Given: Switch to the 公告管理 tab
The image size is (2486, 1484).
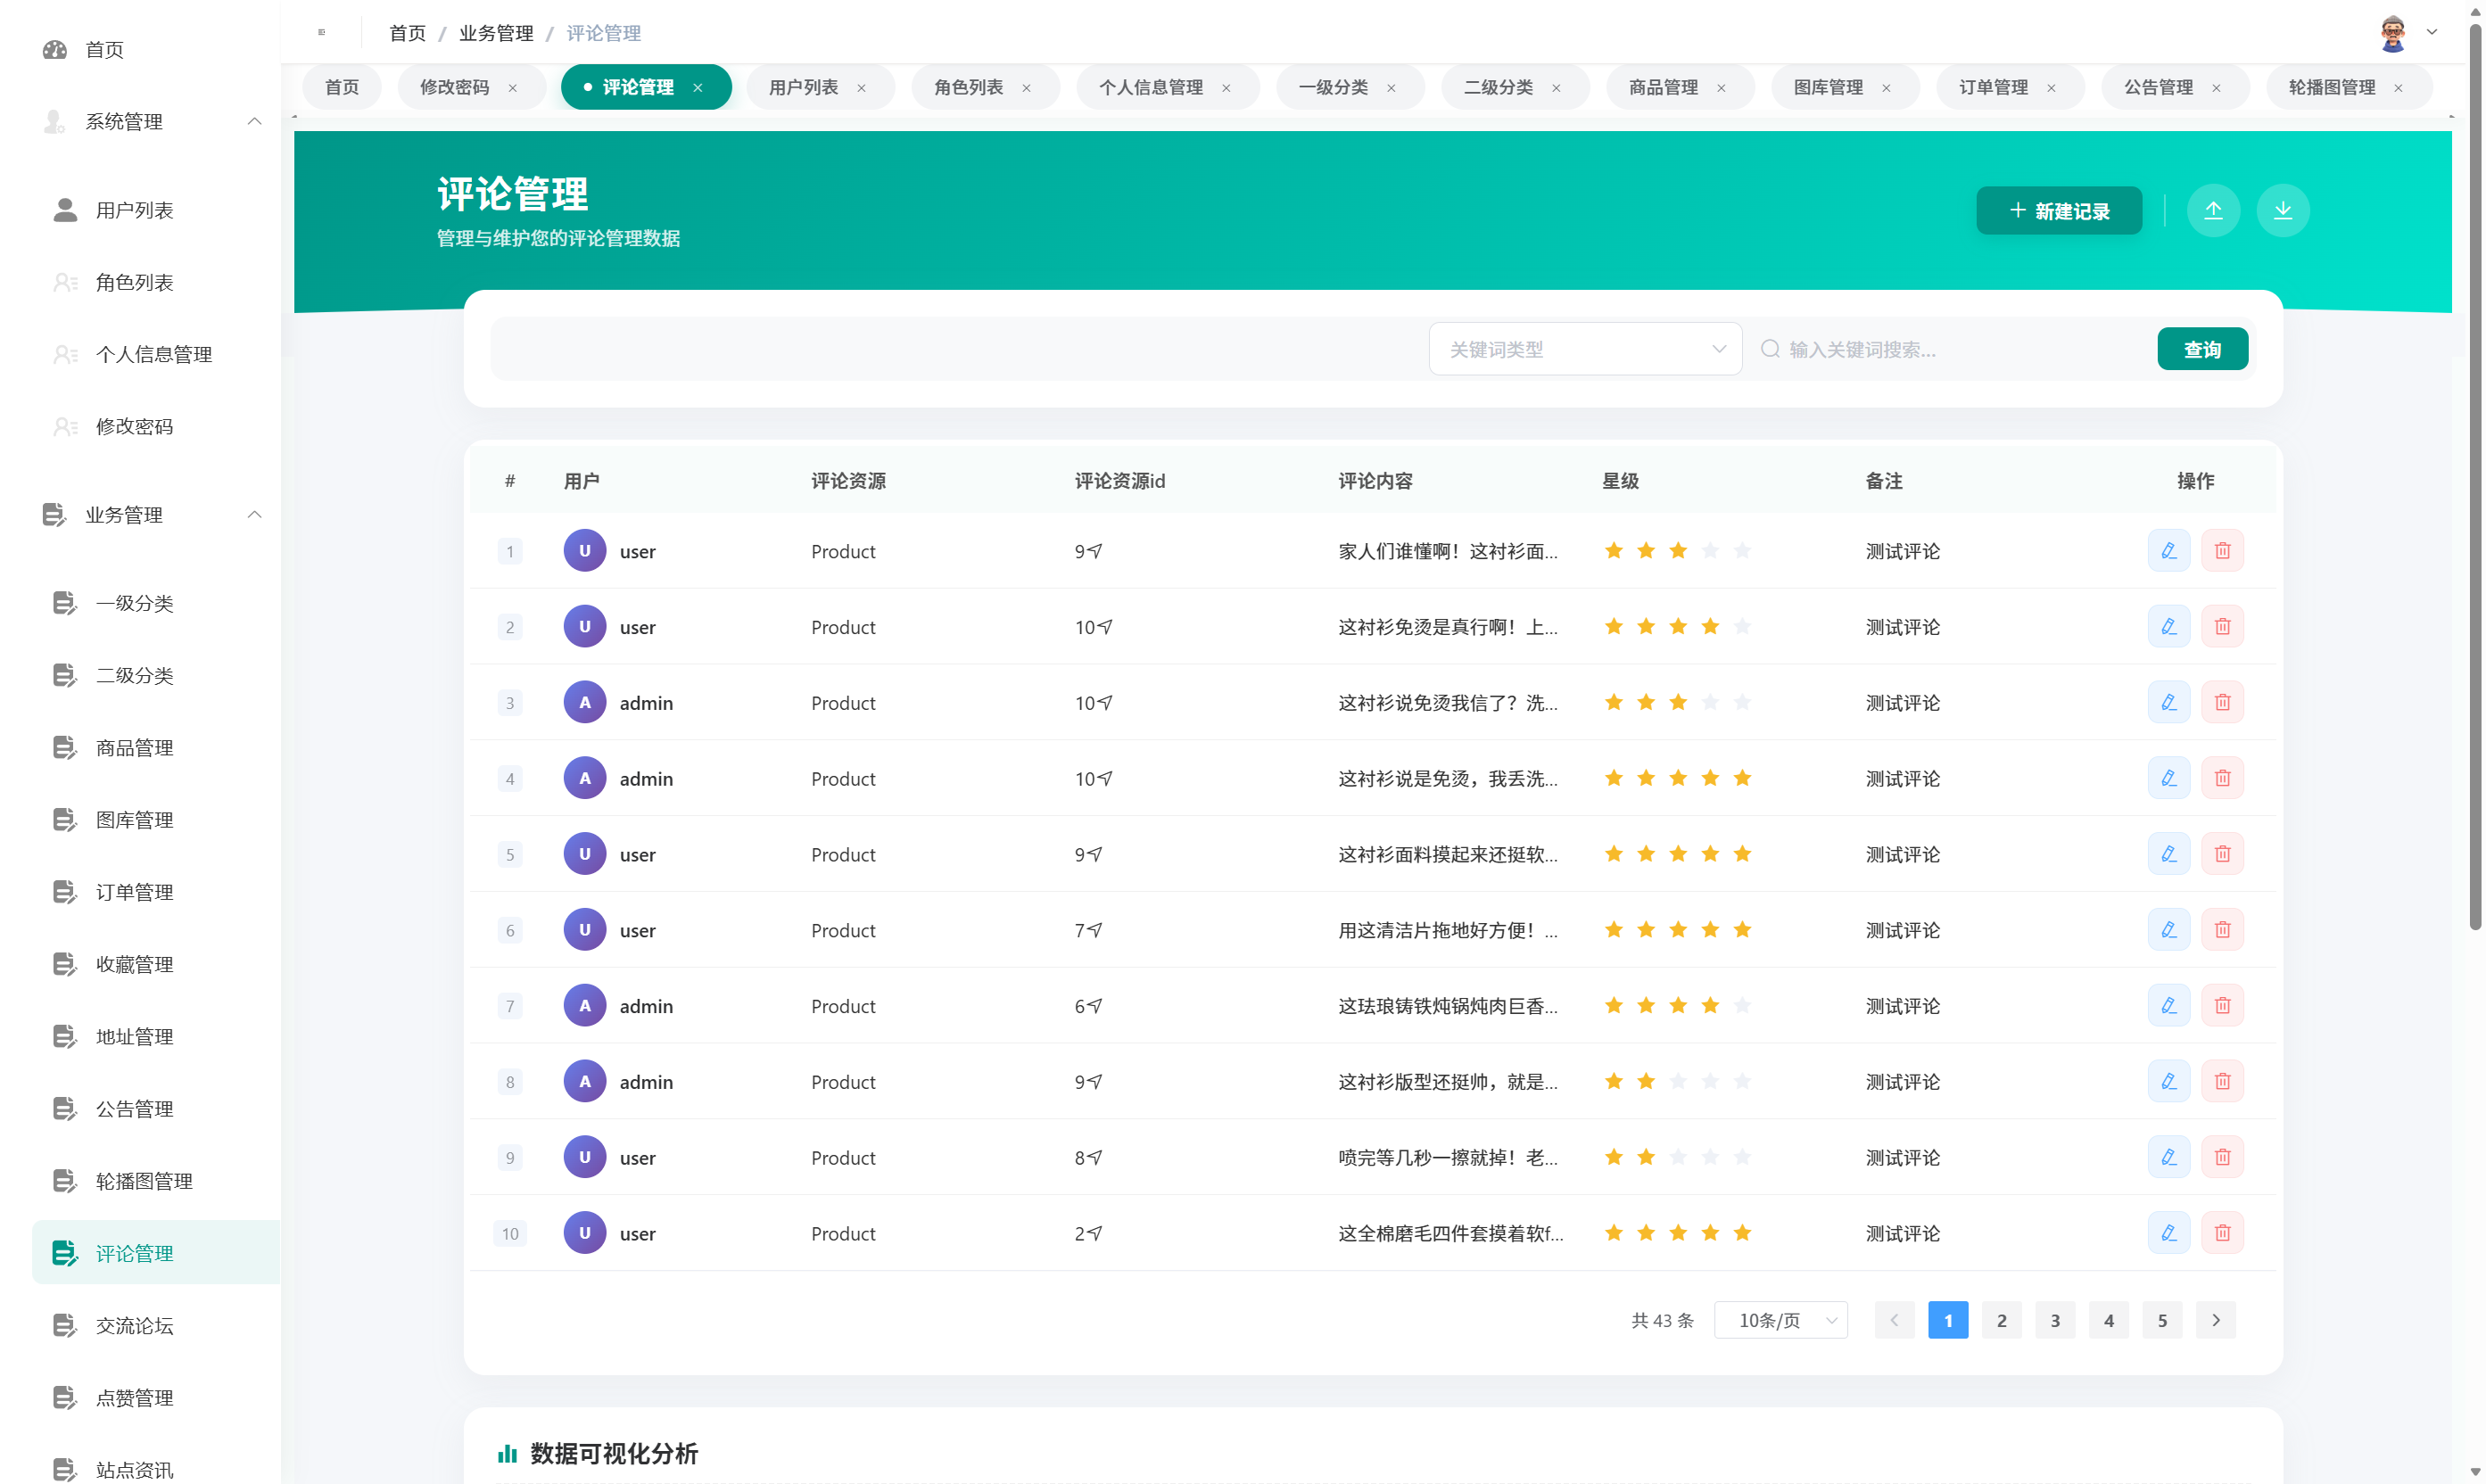Looking at the screenshot, I should [x=2162, y=87].
